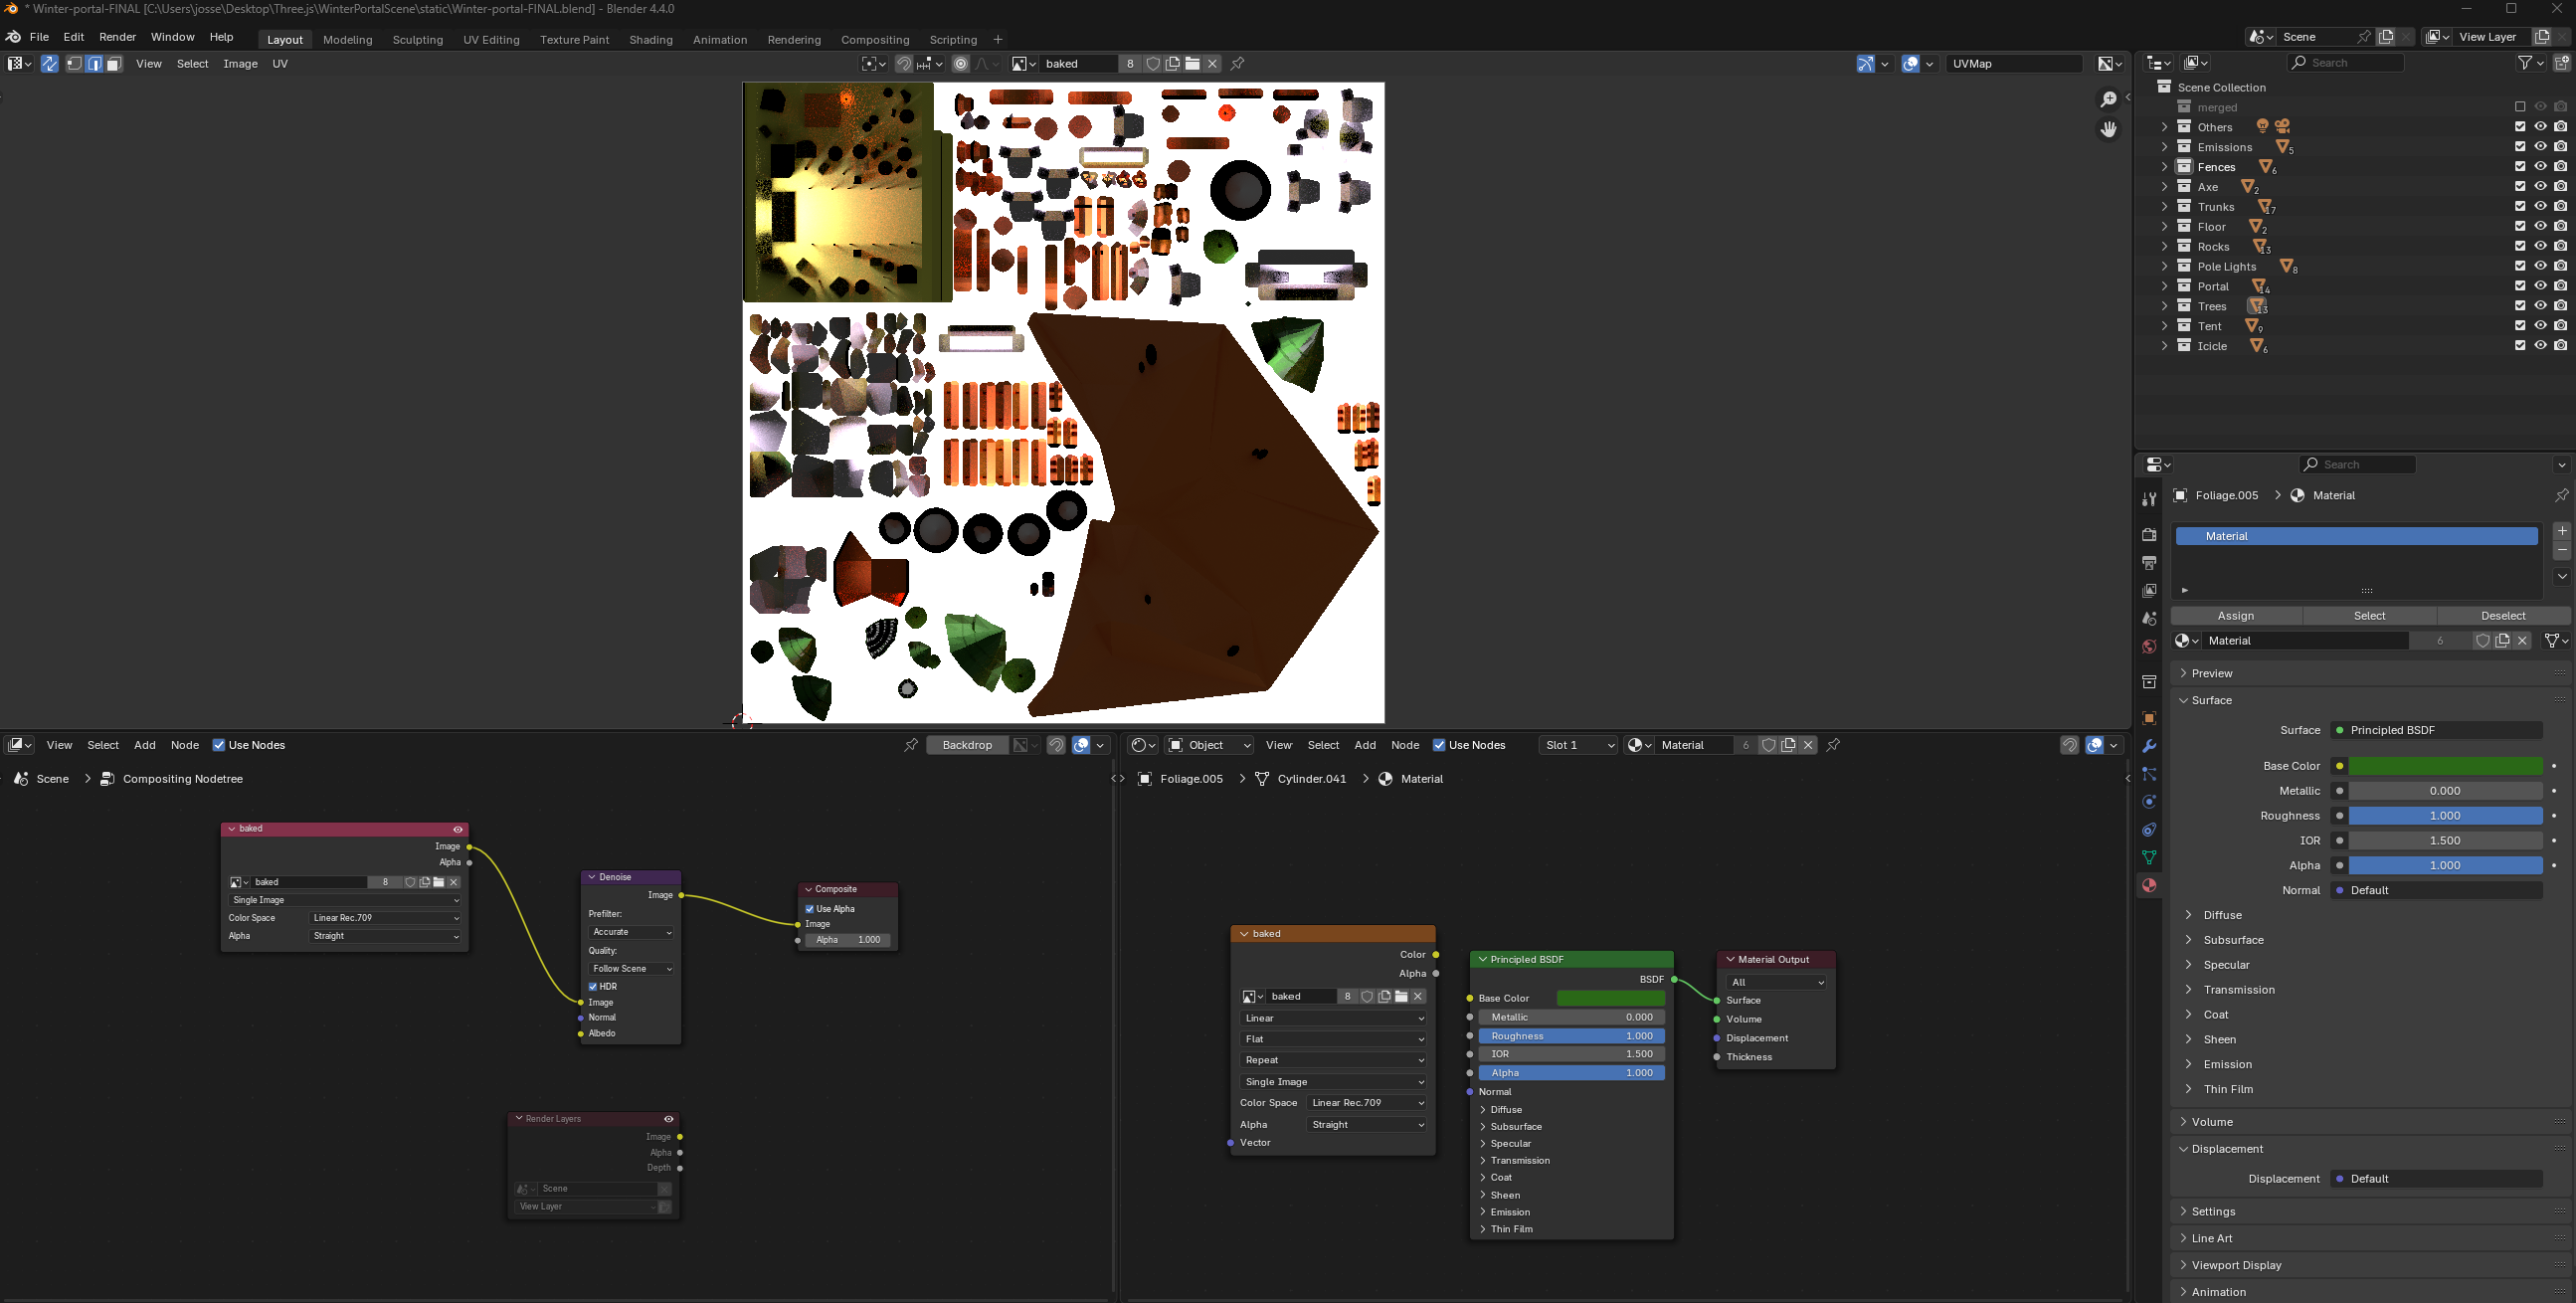Screen dimensions: 2576x1303
Task: Unlink baked image in UV editor header
Action: [1212, 64]
